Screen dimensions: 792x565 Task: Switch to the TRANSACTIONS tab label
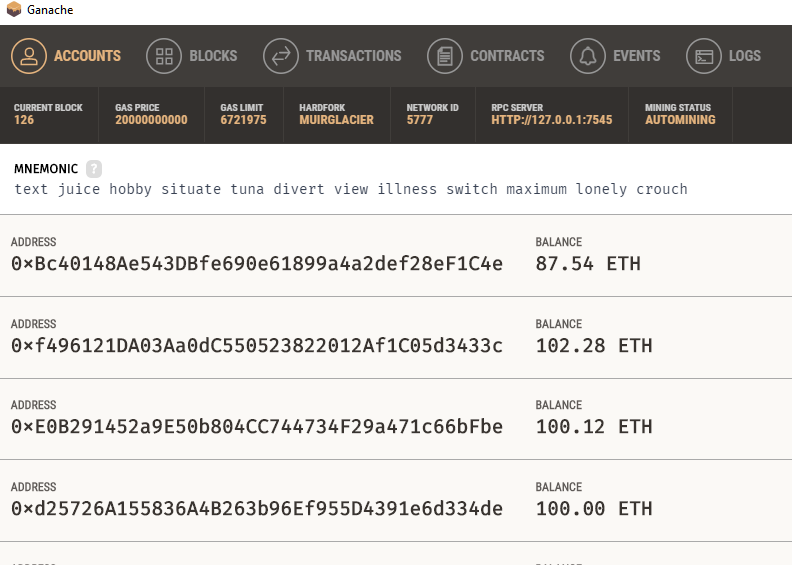click(354, 56)
